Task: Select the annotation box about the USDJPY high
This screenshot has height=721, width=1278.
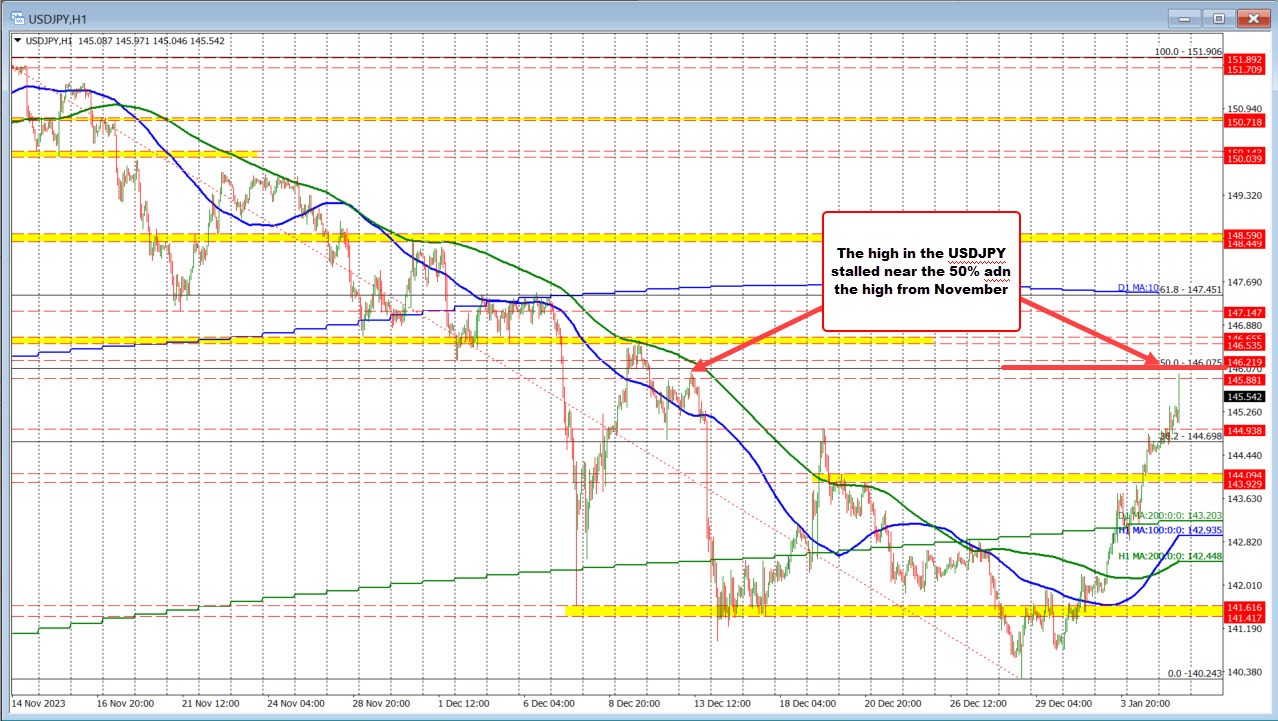Action: (x=920, y=270)
